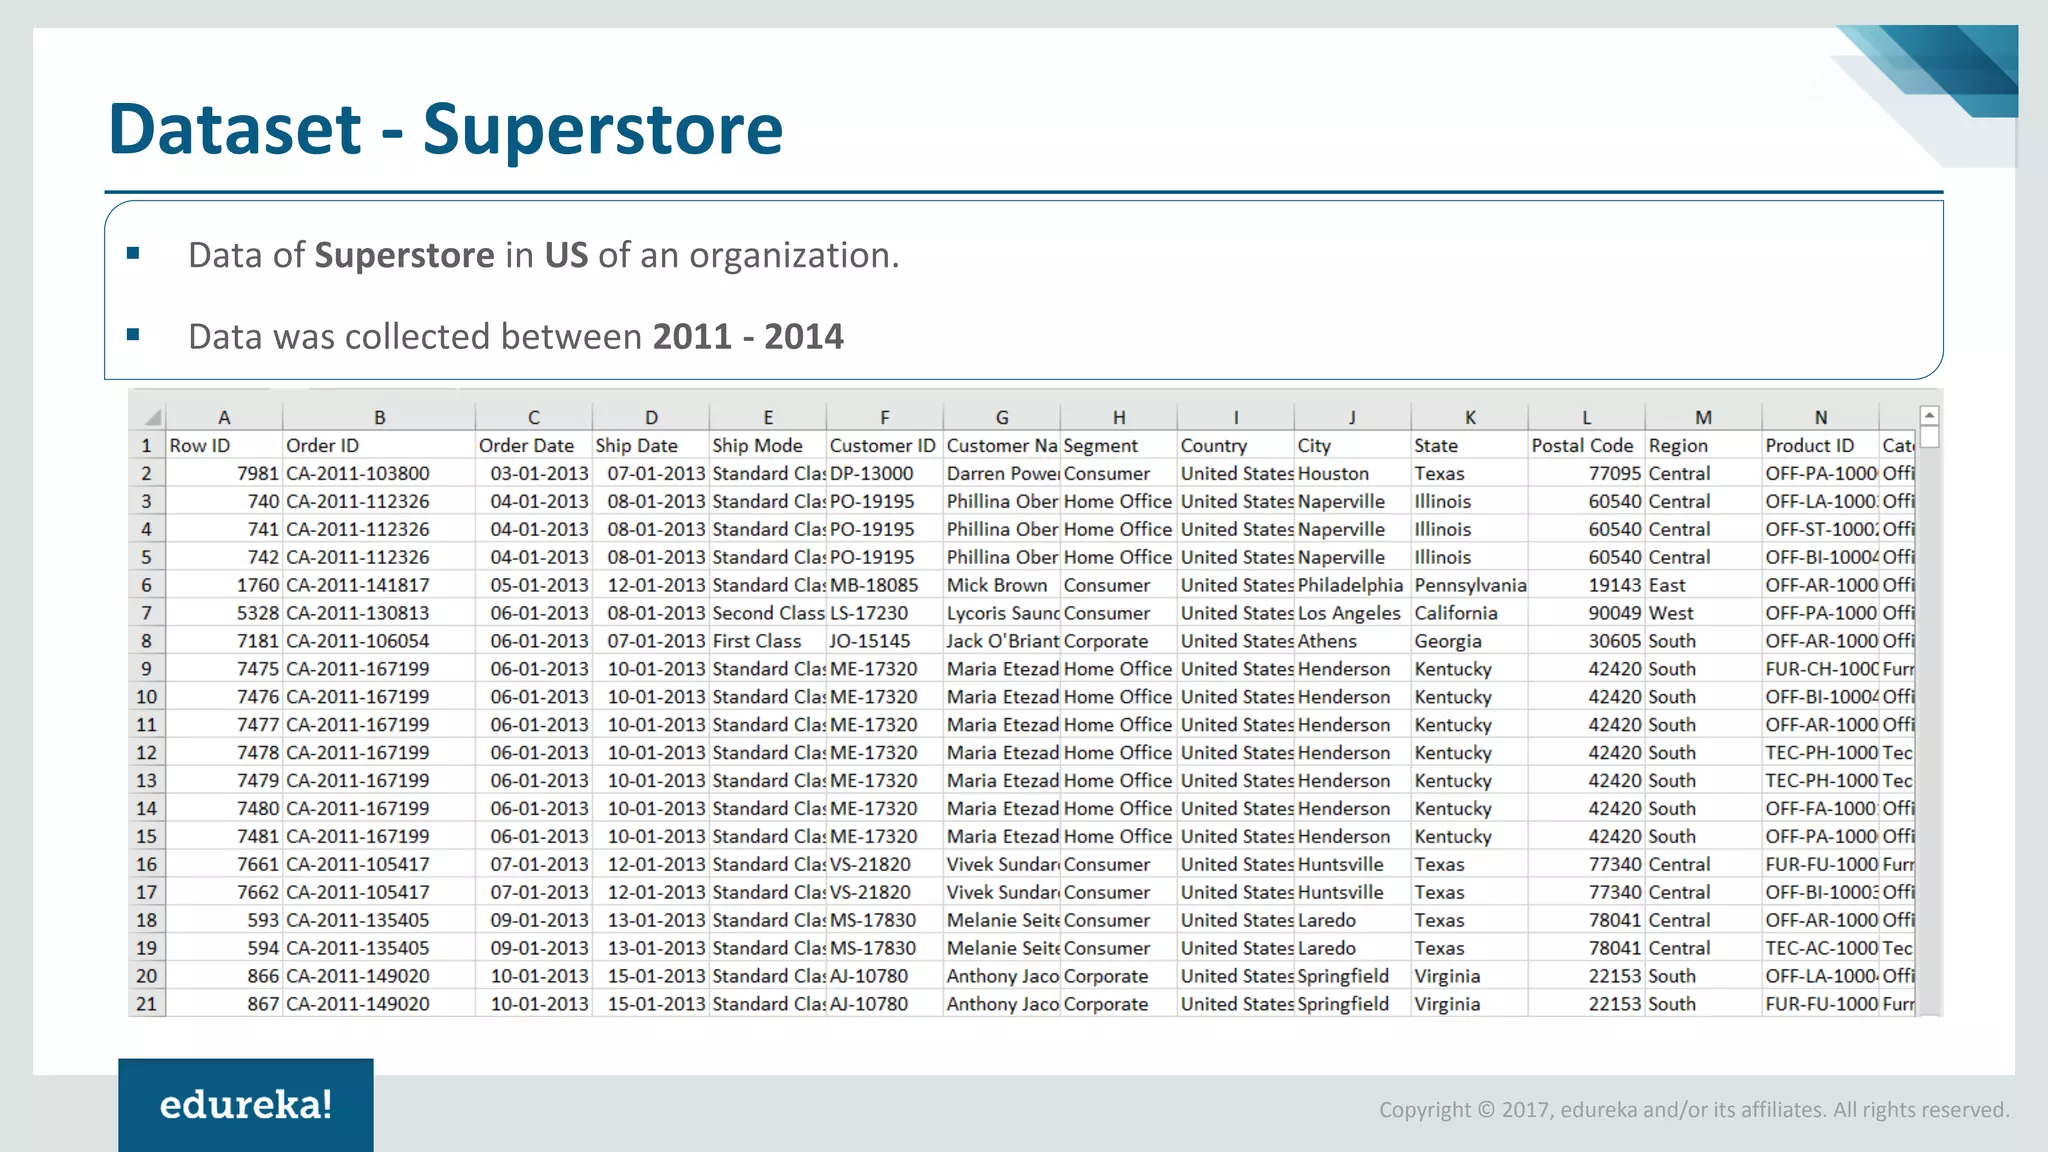Click Row ID cell '7981'
2048x1152 pixels.
224,474
